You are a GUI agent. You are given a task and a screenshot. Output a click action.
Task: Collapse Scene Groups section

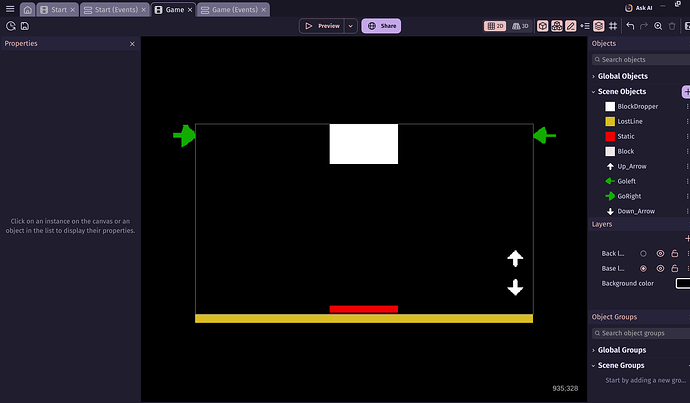point(593,366)
